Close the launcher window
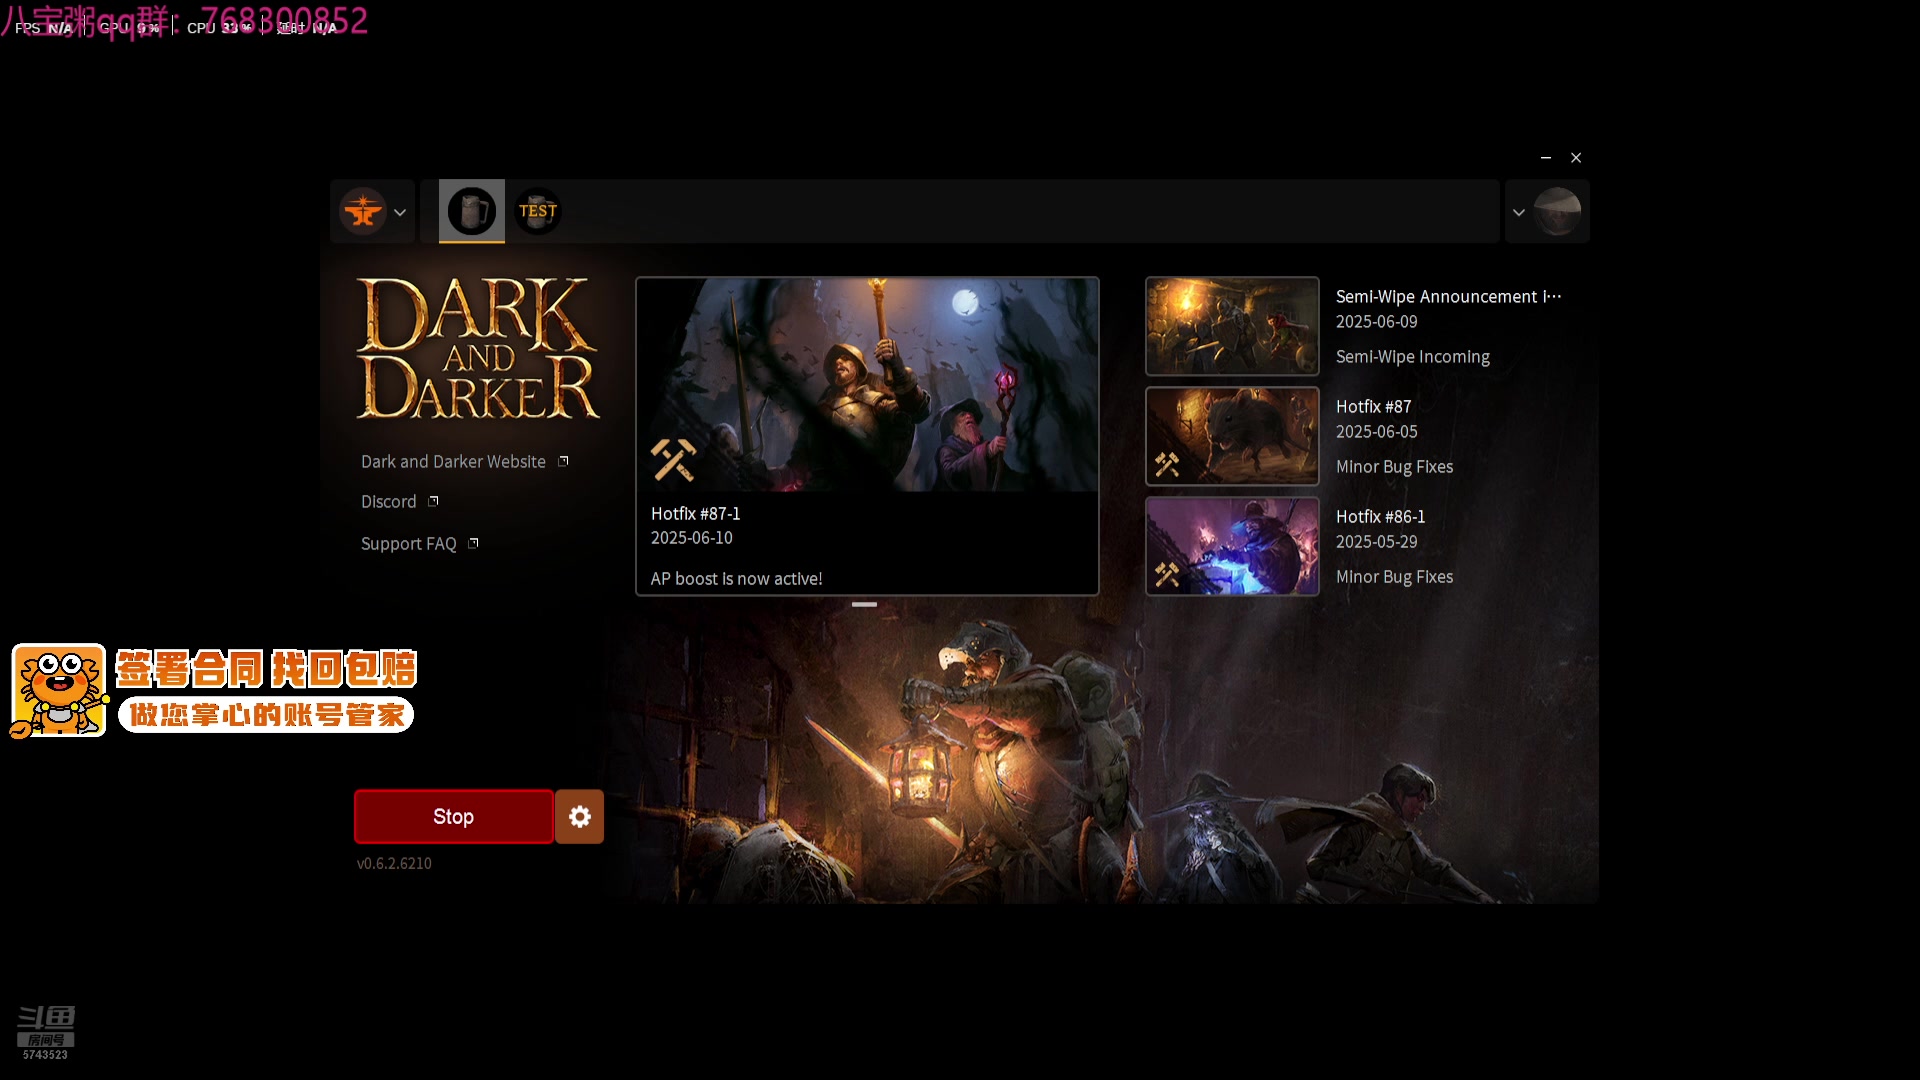 click(1576, 158)
